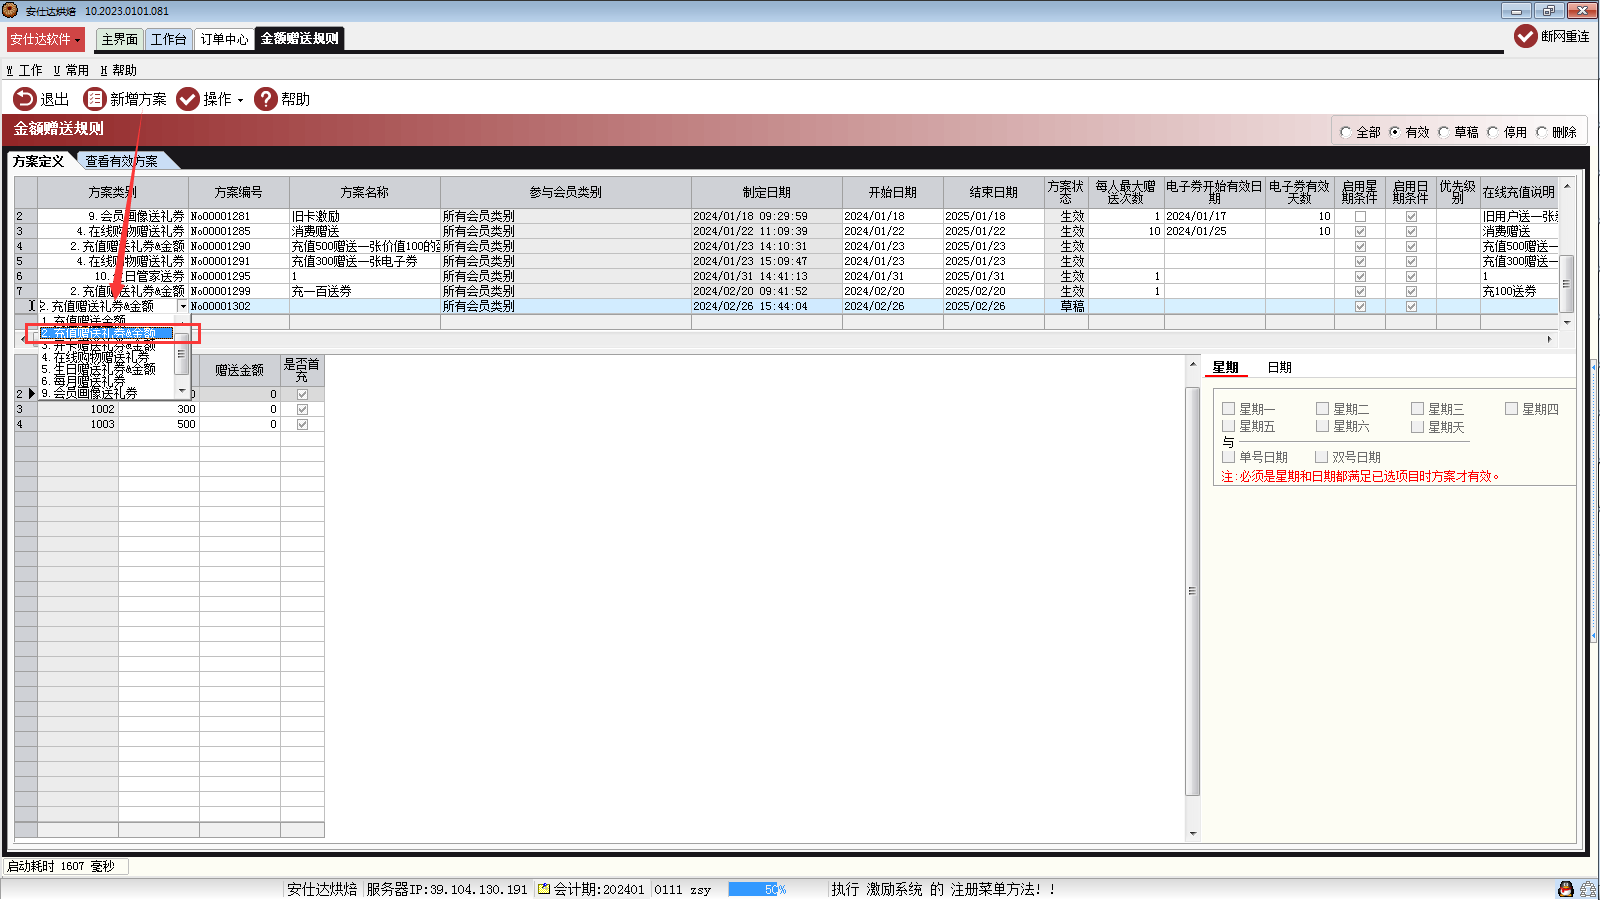Click plan number cell No00001295
Image resolution: width=1600 pixels, height=900 pixels.
point(239,276)
